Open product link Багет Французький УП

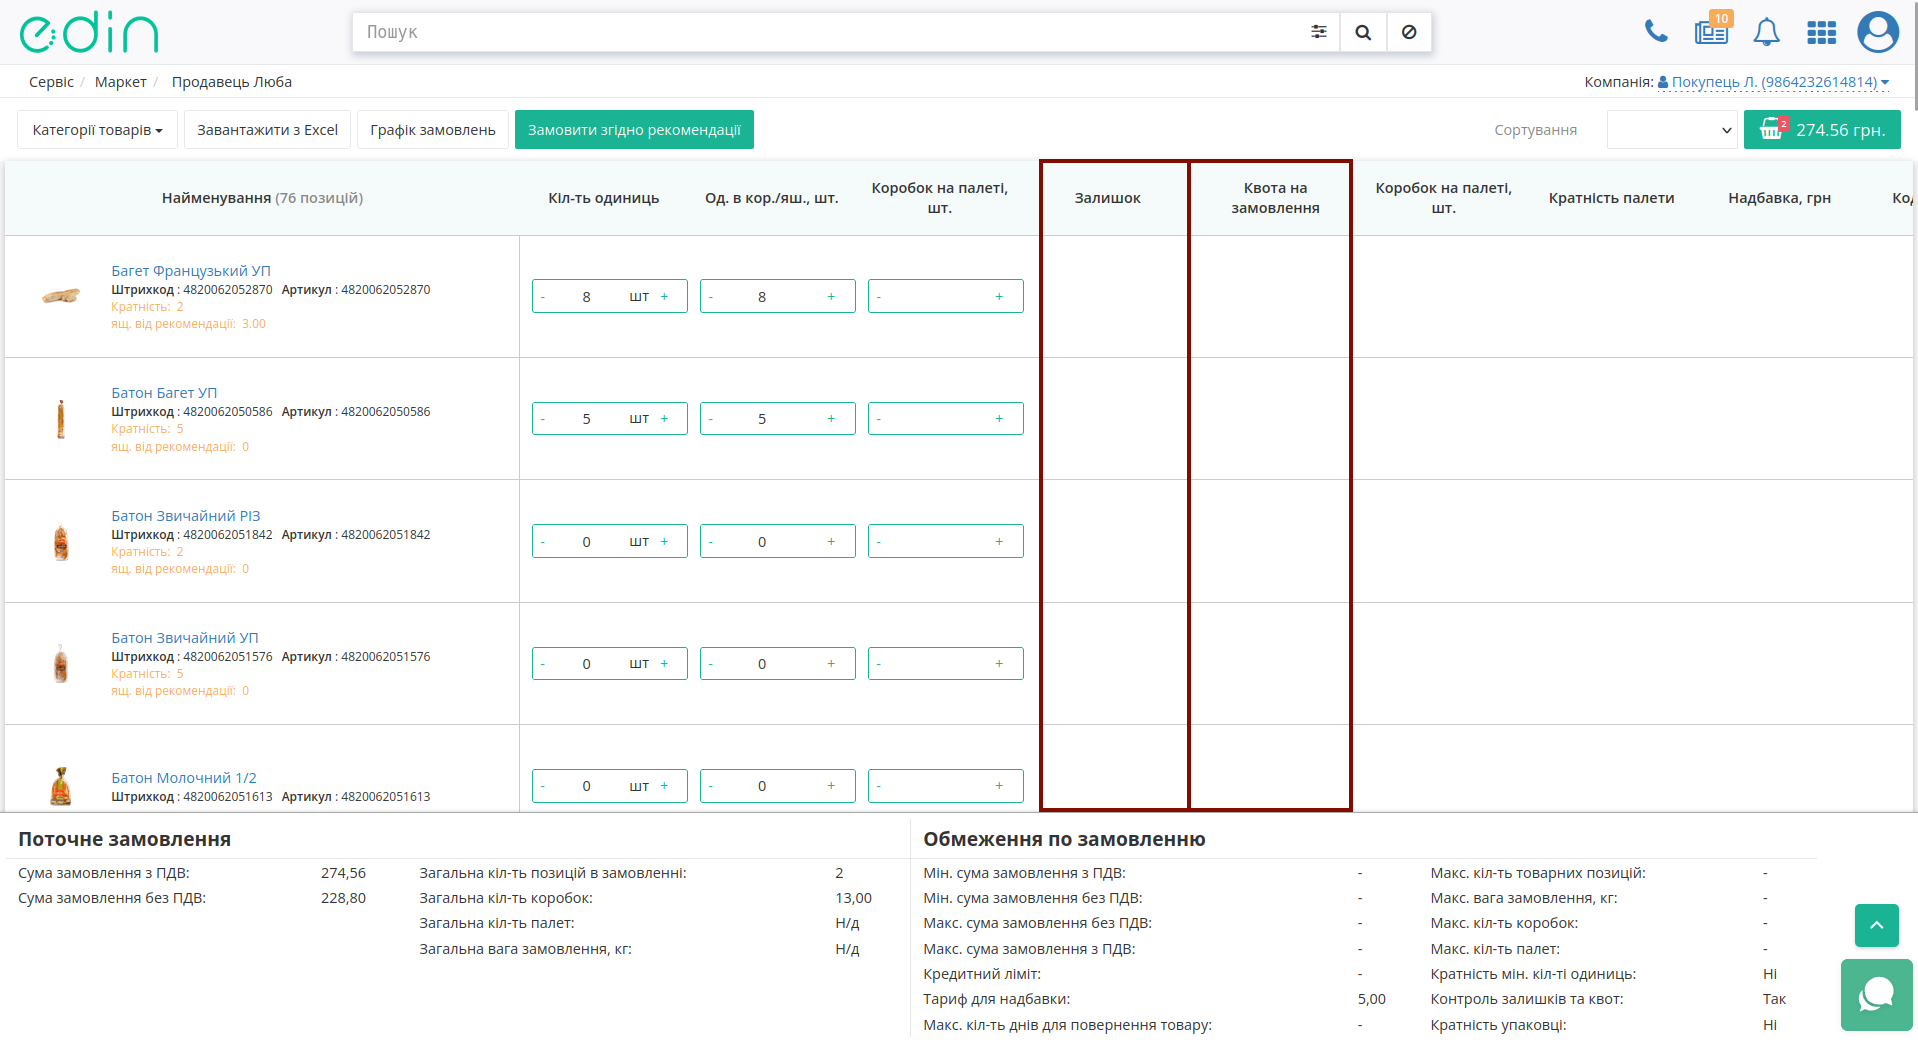(191, 271)
